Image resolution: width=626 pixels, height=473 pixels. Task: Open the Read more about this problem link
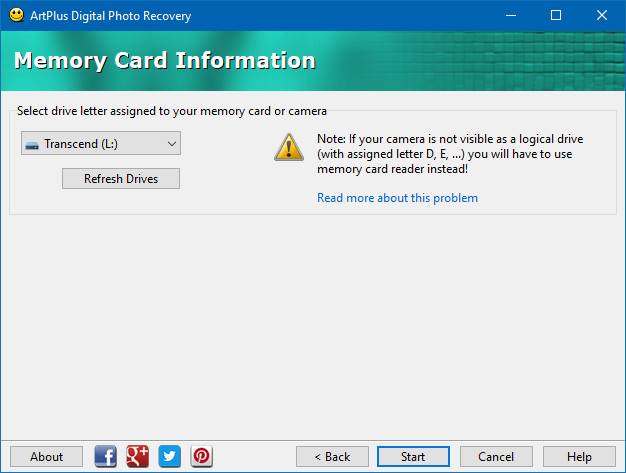(397, 198)
